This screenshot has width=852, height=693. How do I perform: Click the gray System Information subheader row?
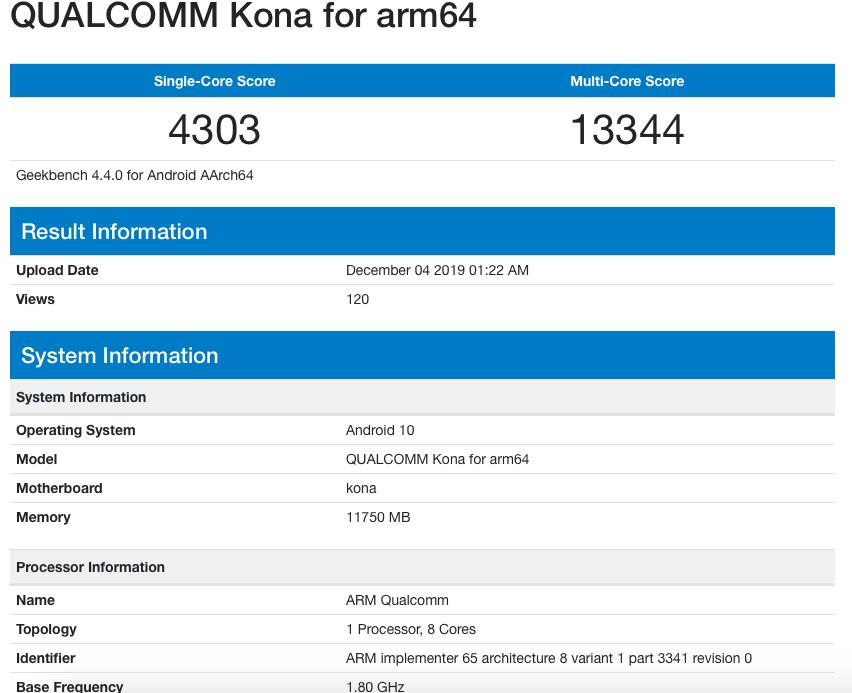pos(422,397)
